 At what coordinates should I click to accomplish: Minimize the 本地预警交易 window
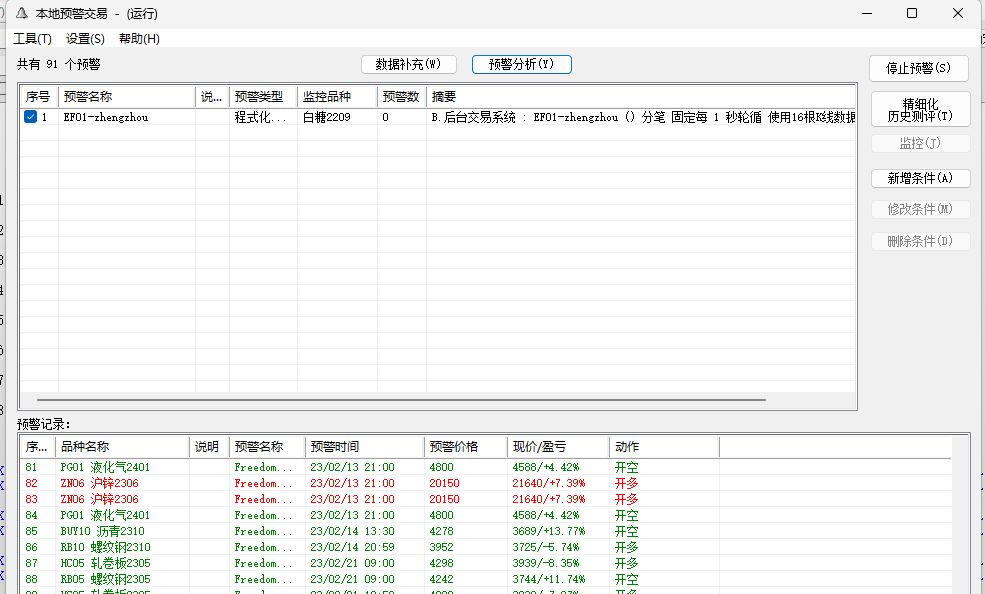[867, 13]
